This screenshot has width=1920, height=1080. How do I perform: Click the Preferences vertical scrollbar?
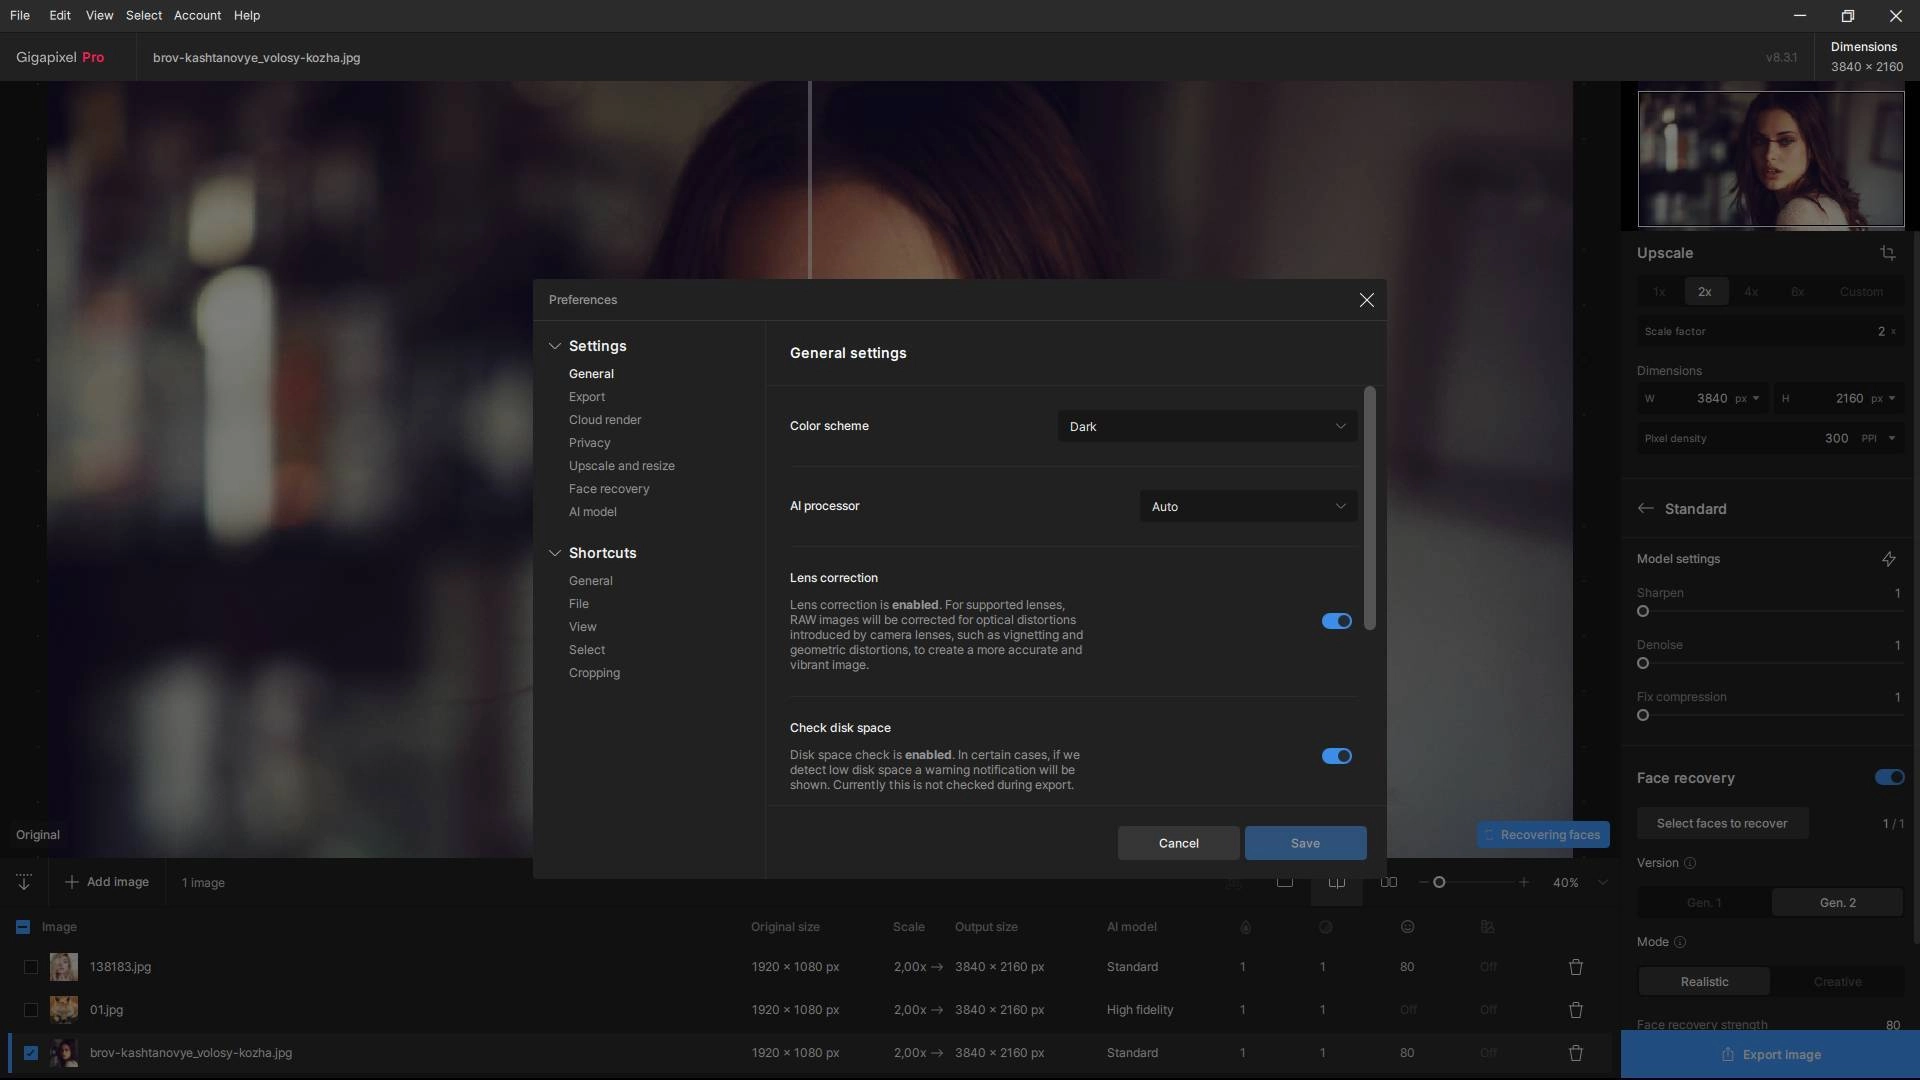[x=1369, y=508]
